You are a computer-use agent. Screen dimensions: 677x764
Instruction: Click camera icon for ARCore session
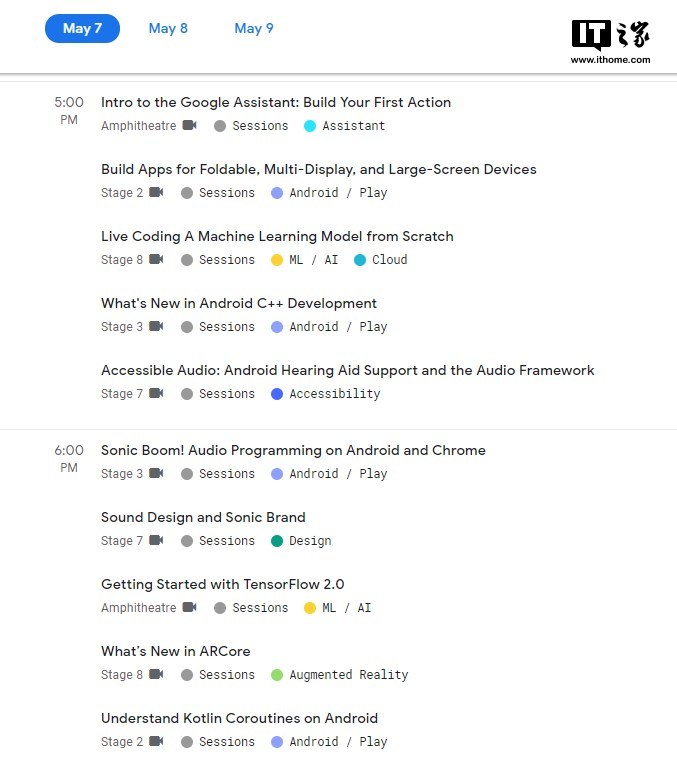click(x=156, y=675)
